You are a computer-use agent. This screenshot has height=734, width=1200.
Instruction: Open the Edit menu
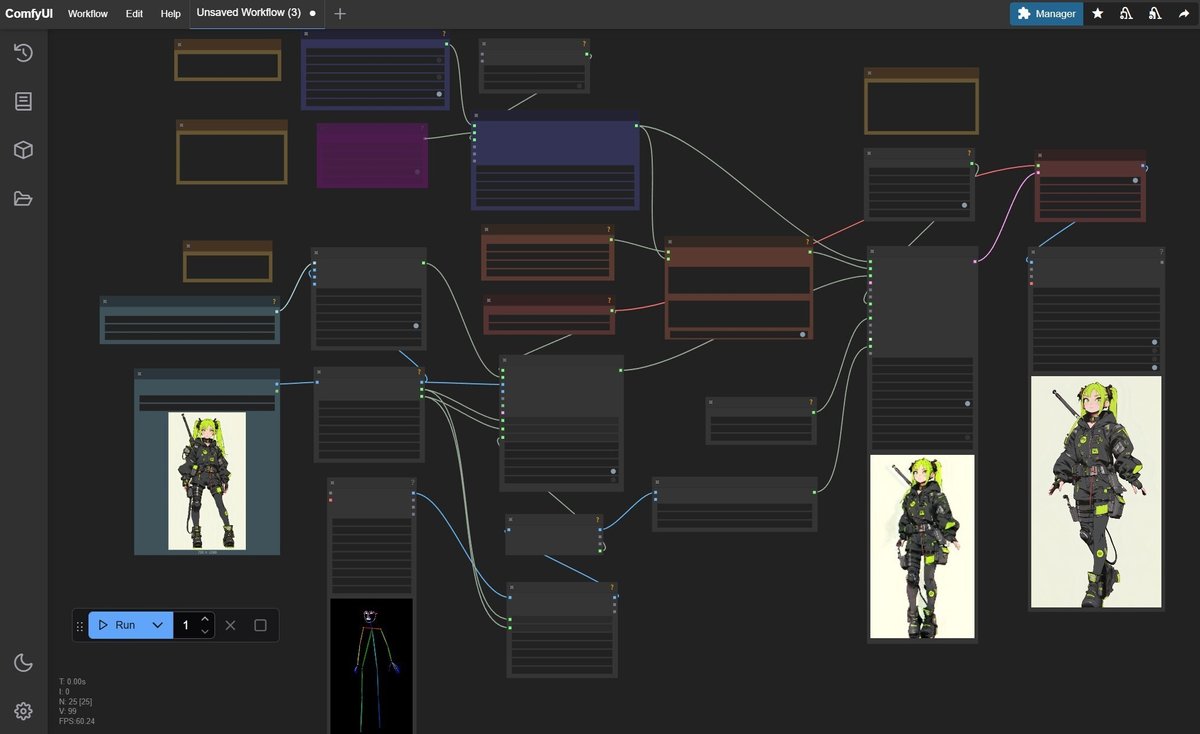(134, 14)
